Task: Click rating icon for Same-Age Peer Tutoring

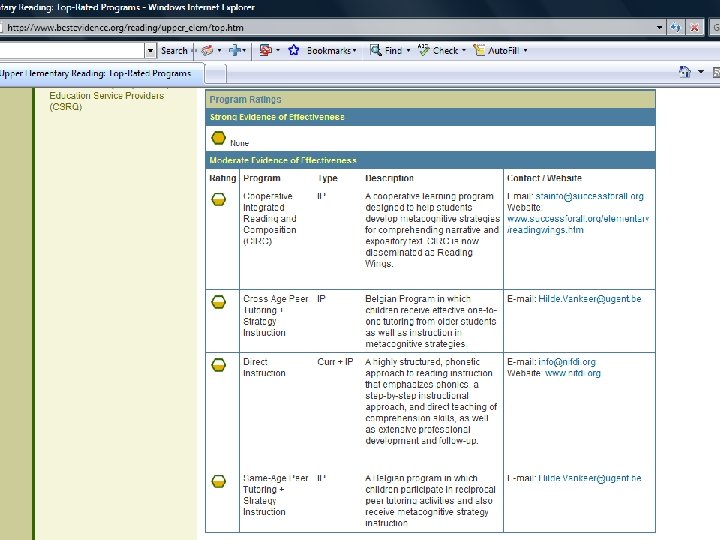Action: coord(219,481)
